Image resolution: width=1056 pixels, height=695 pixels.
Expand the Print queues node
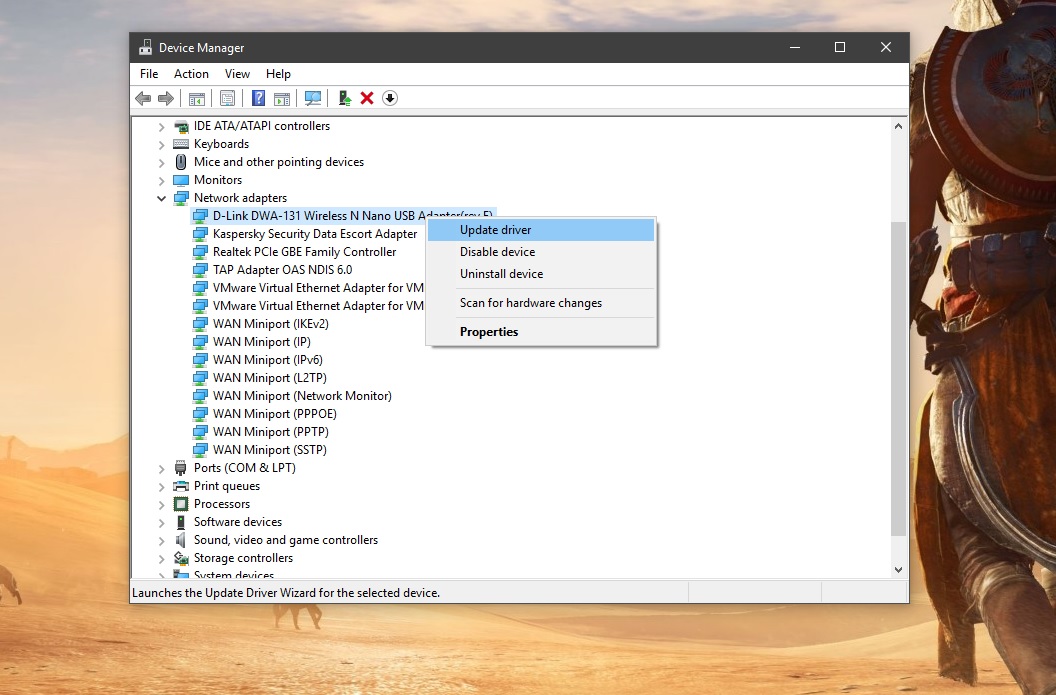point(161,486)
